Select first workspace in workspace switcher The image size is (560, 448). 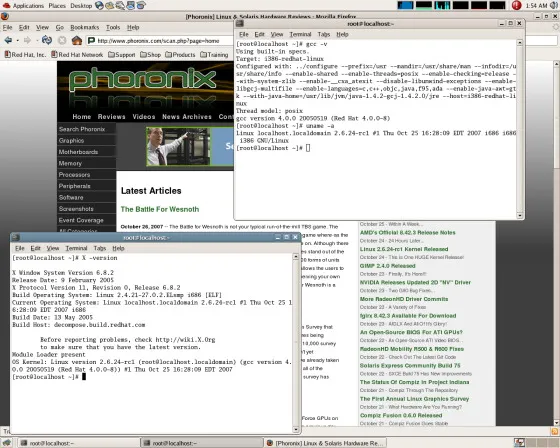click(x=519, y=443)
